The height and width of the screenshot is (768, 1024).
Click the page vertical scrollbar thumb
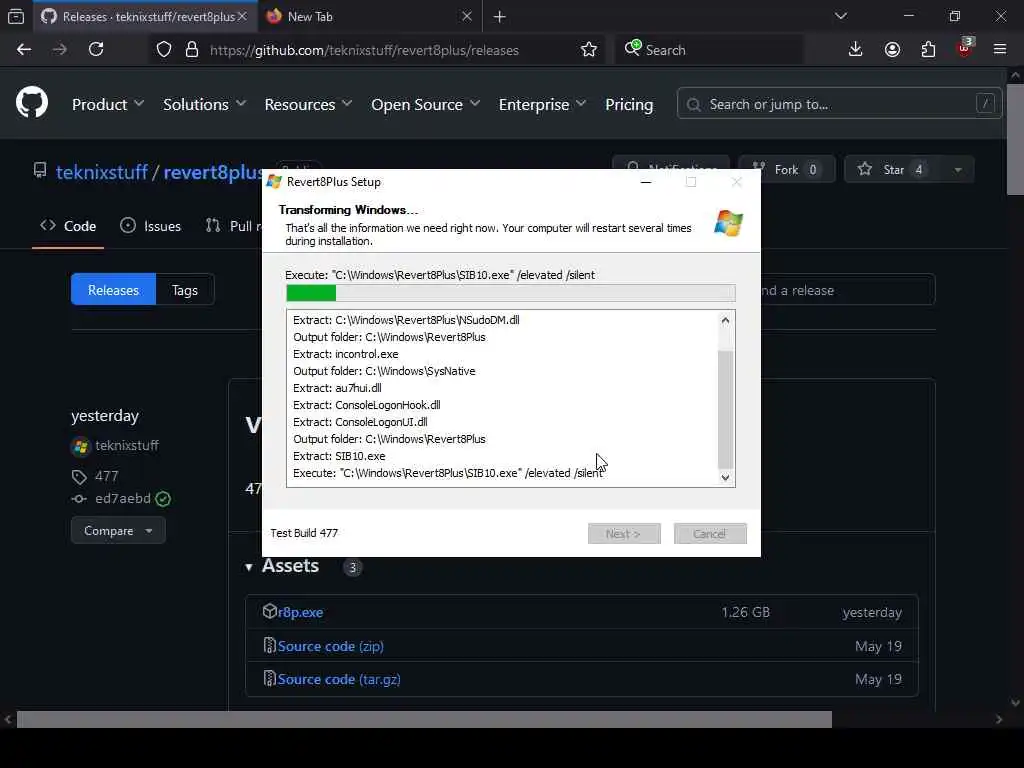click(1015, 140)
